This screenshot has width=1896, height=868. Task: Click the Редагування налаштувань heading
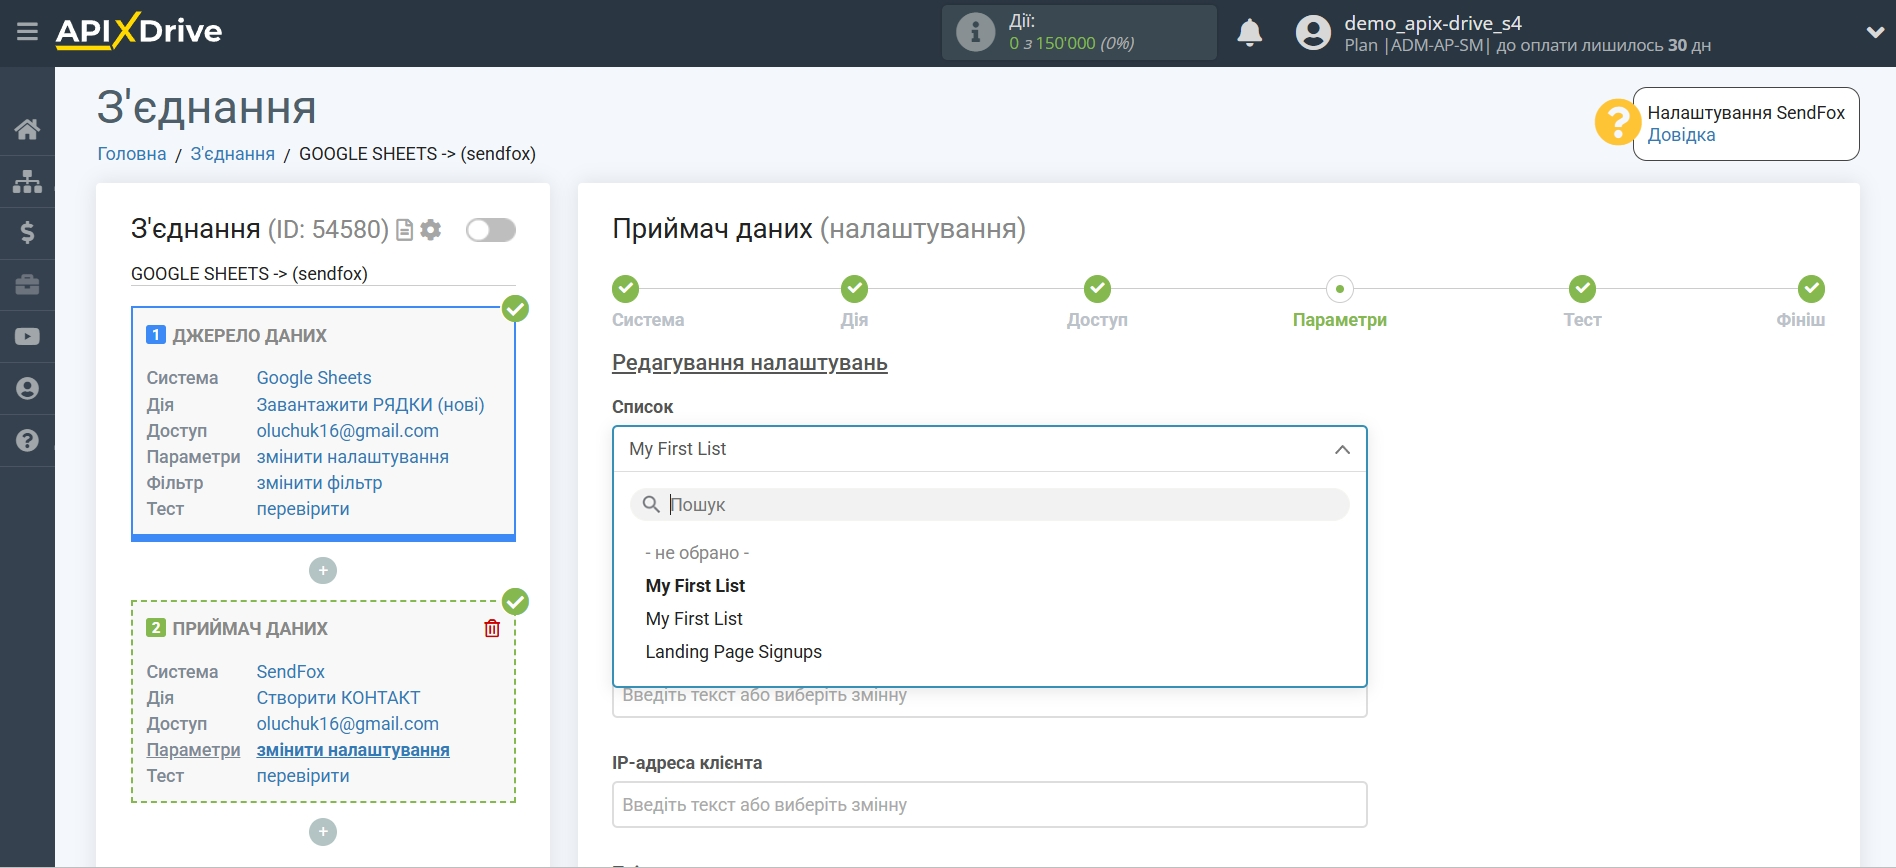click(750, 363)
